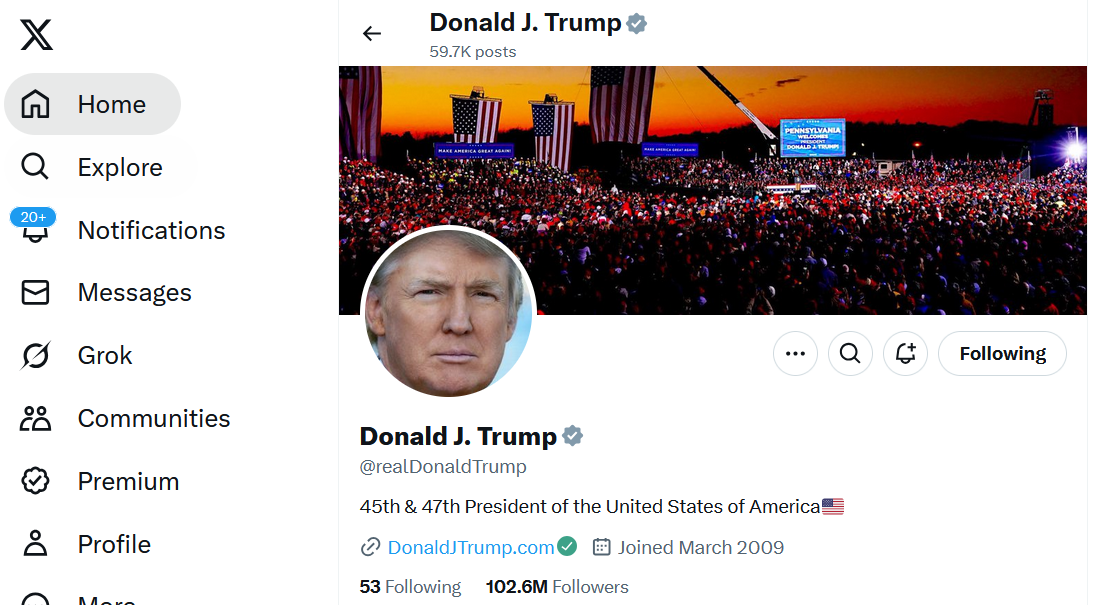
Task: Toggle post notifications bell for this account
Action: point(905,354)
